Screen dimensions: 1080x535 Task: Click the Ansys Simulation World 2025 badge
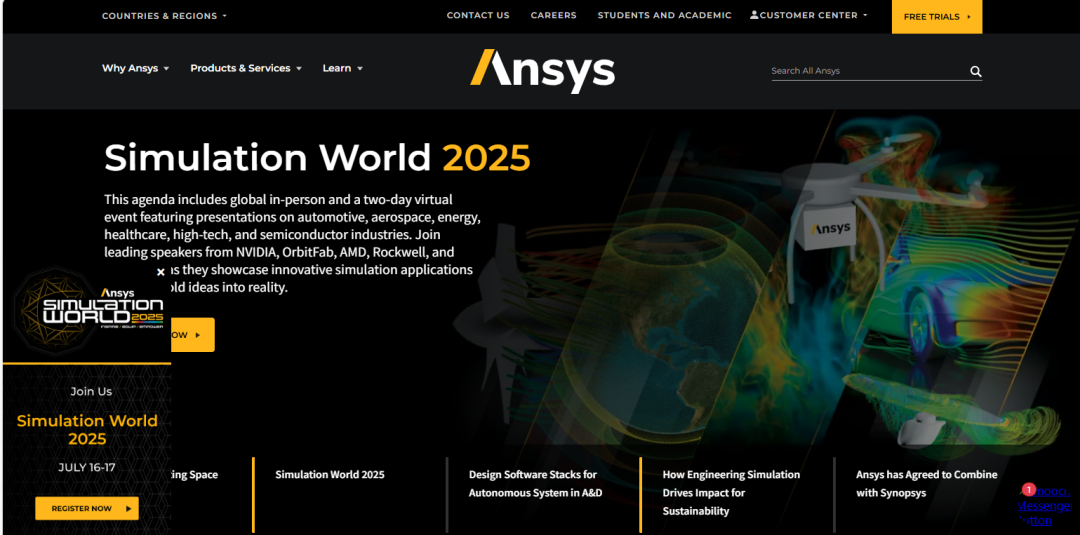pyautogui.click(x=87, y=313)
